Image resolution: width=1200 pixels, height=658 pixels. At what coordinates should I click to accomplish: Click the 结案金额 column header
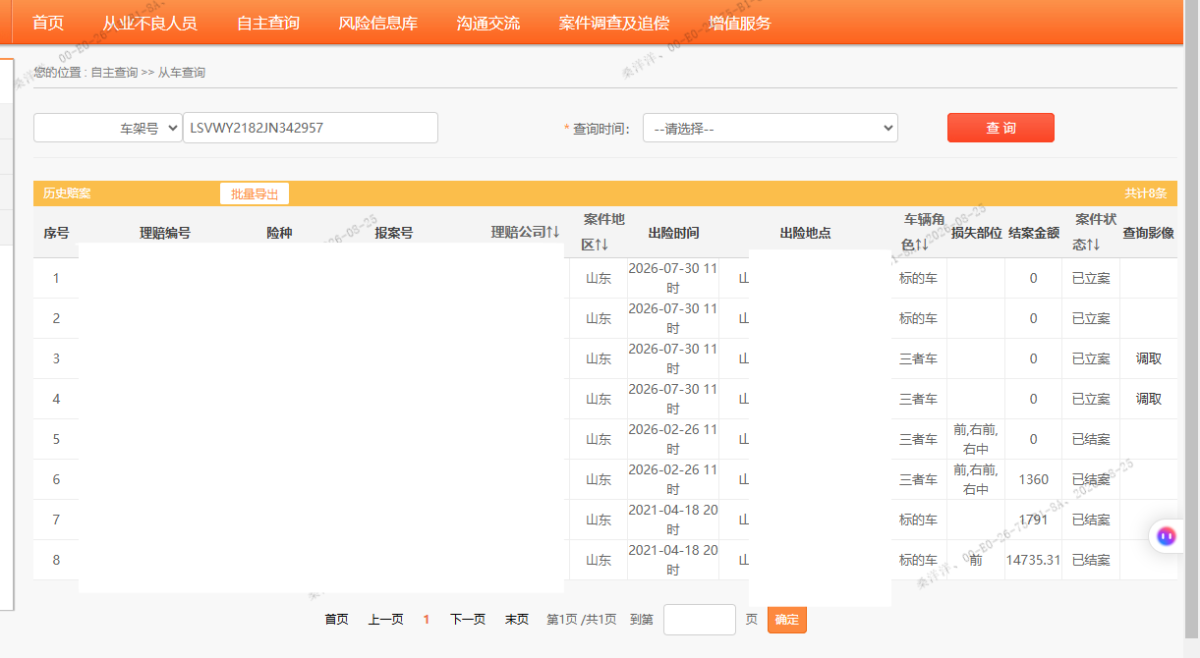click(1034, 233)
